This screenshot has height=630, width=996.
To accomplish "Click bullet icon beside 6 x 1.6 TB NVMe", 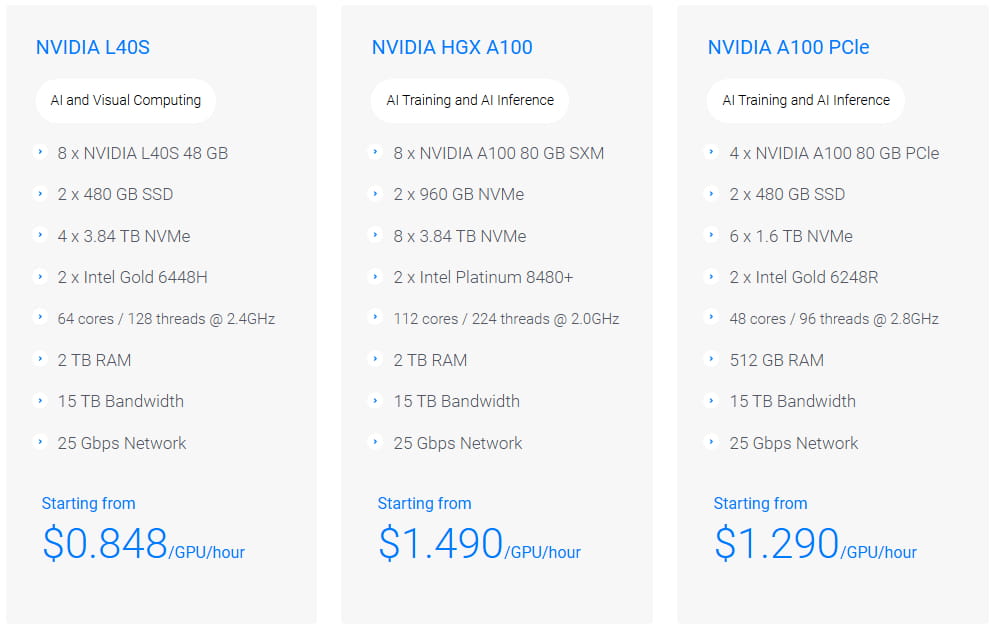I will pyautogui.click(x=712, y=236).
